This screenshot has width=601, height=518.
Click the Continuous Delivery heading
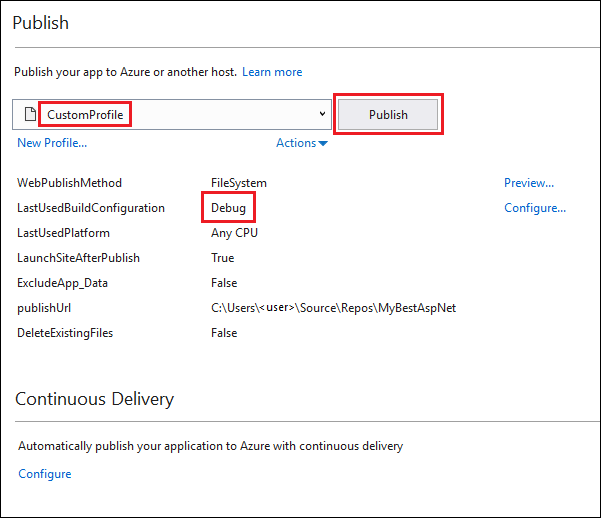click(x=94, y=399)
